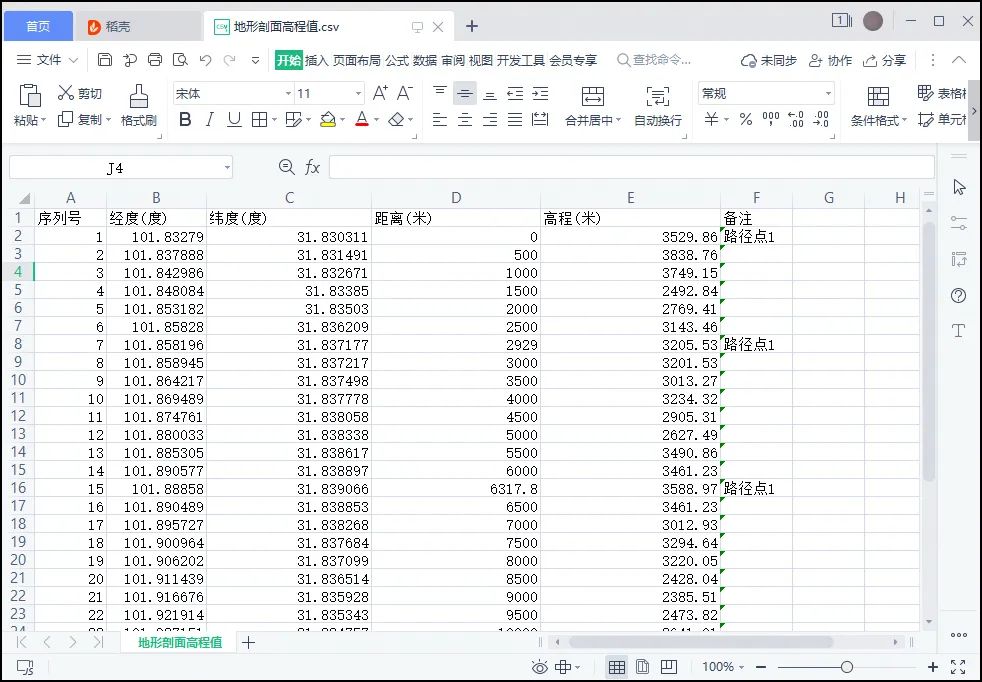Open the font name dropdown 宋体
The height and width of the screenshot is (682, 982).
[x=288, y=94]
